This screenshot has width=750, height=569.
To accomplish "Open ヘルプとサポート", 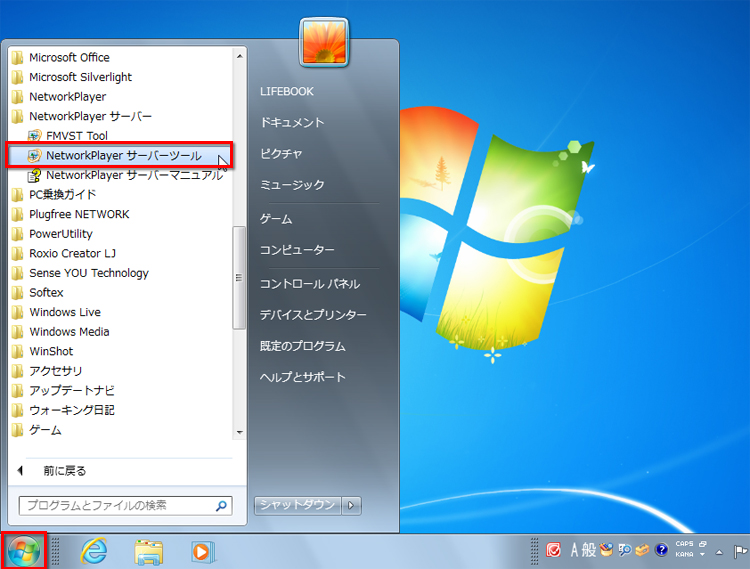I will point(303,377).
